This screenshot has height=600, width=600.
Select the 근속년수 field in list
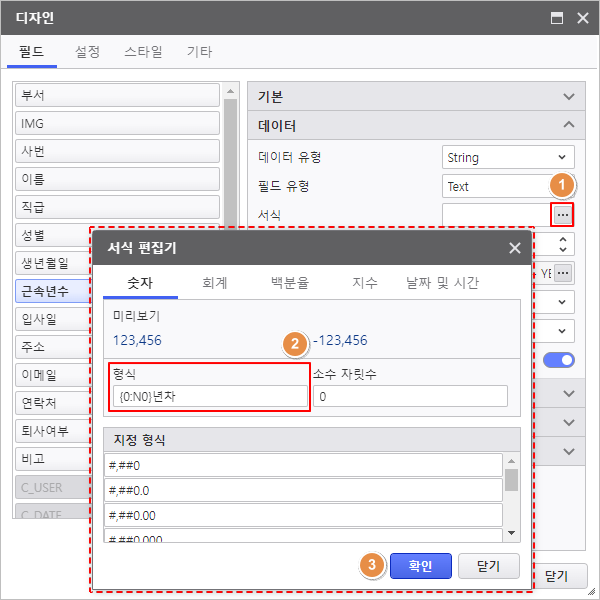pos(117,291)
